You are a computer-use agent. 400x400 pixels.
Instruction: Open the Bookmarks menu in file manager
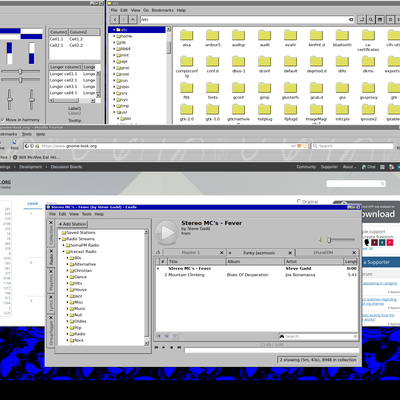pyautogui.click(x=163, y=10)
